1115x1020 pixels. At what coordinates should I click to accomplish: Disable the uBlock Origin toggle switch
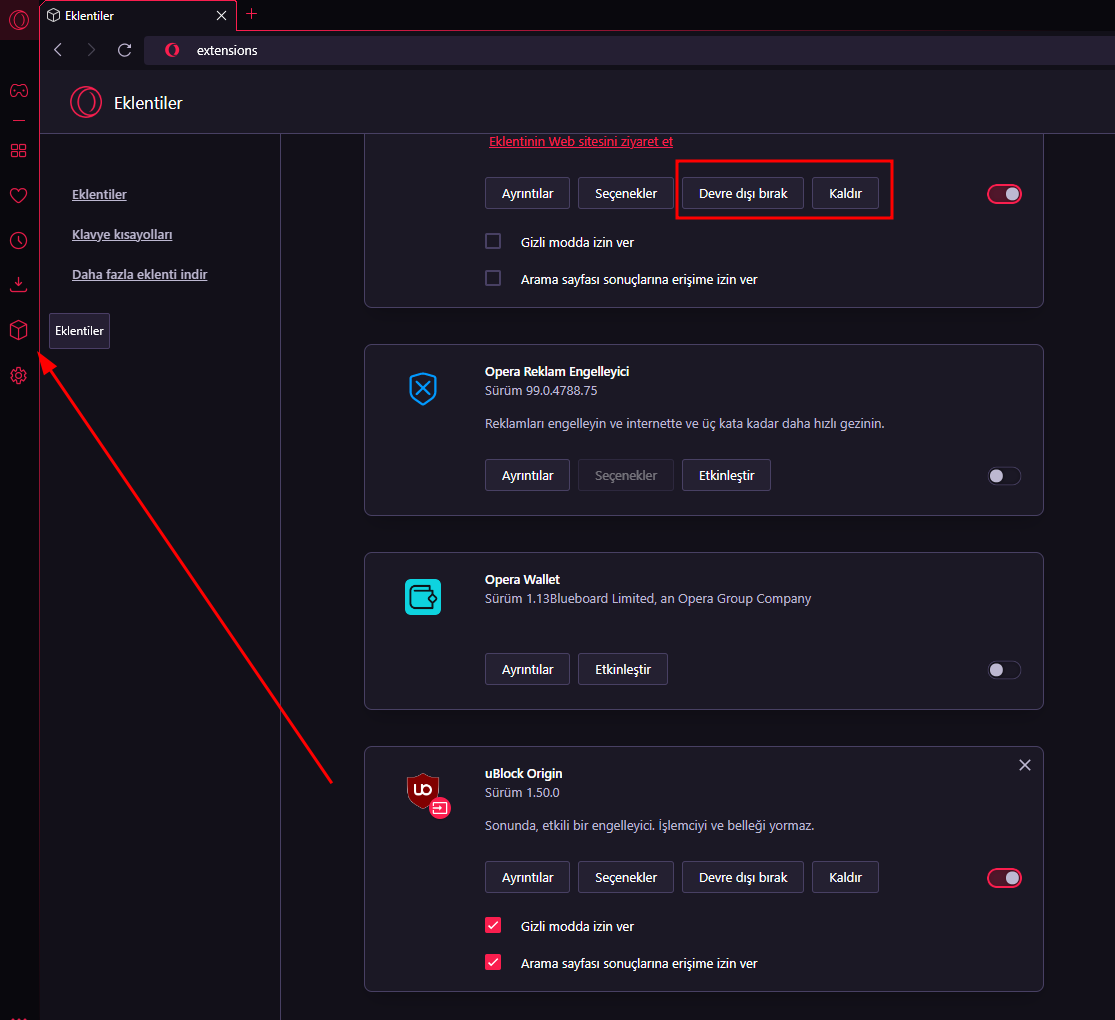(x=1004, y=878)
